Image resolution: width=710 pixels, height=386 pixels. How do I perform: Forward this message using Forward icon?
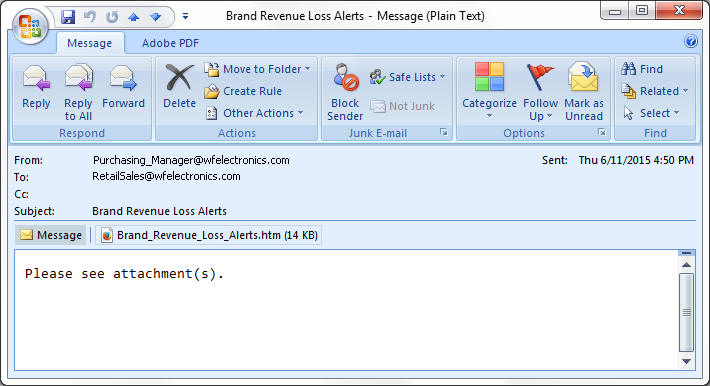[123, 78]
